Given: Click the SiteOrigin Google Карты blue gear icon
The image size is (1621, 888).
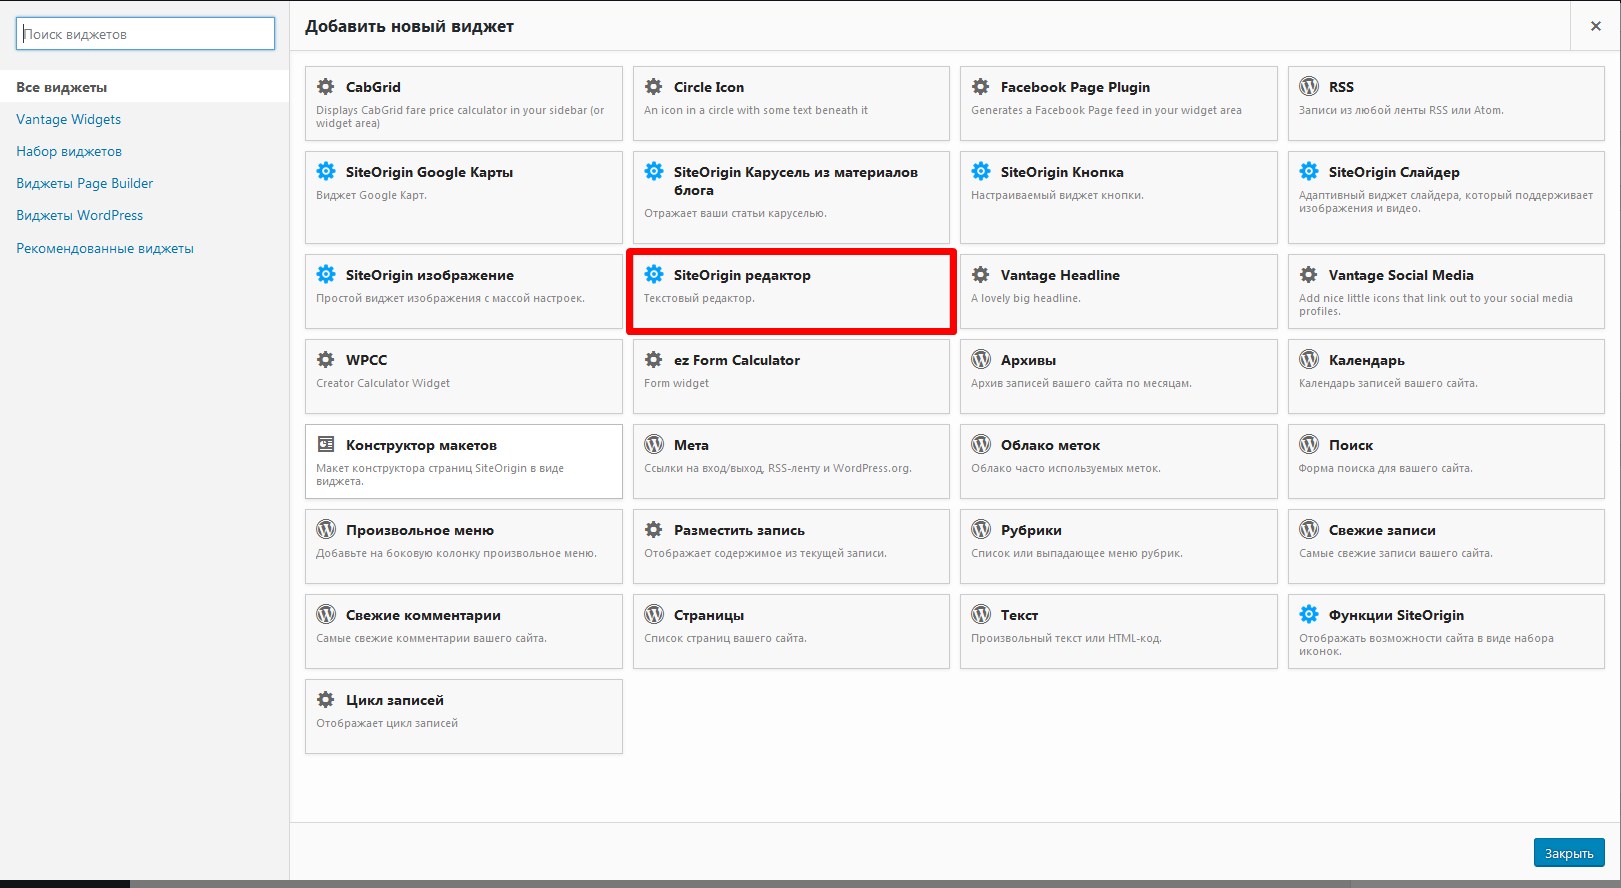Looking at the screenshot, I should coord(326,172).
